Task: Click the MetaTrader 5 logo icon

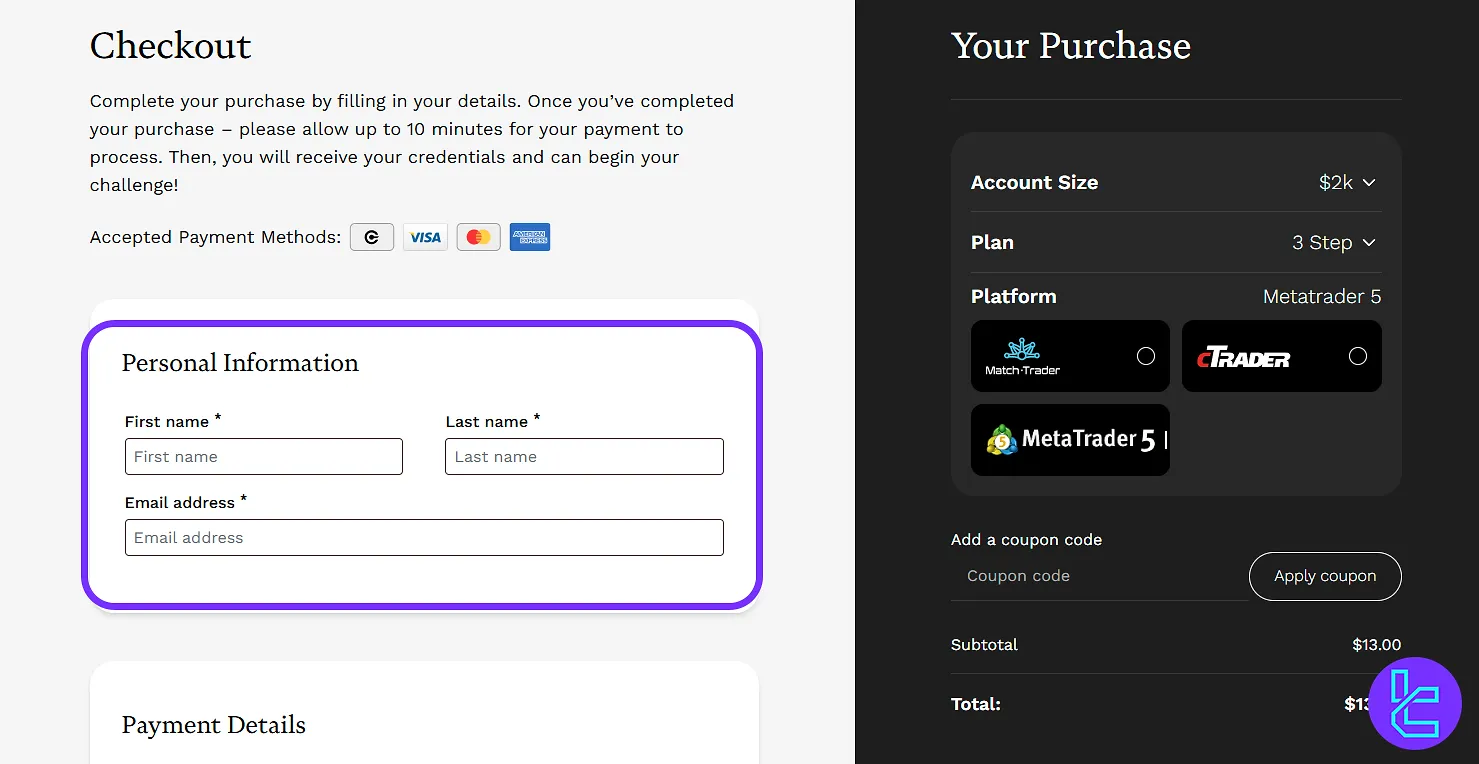Action: point(1002,440)
